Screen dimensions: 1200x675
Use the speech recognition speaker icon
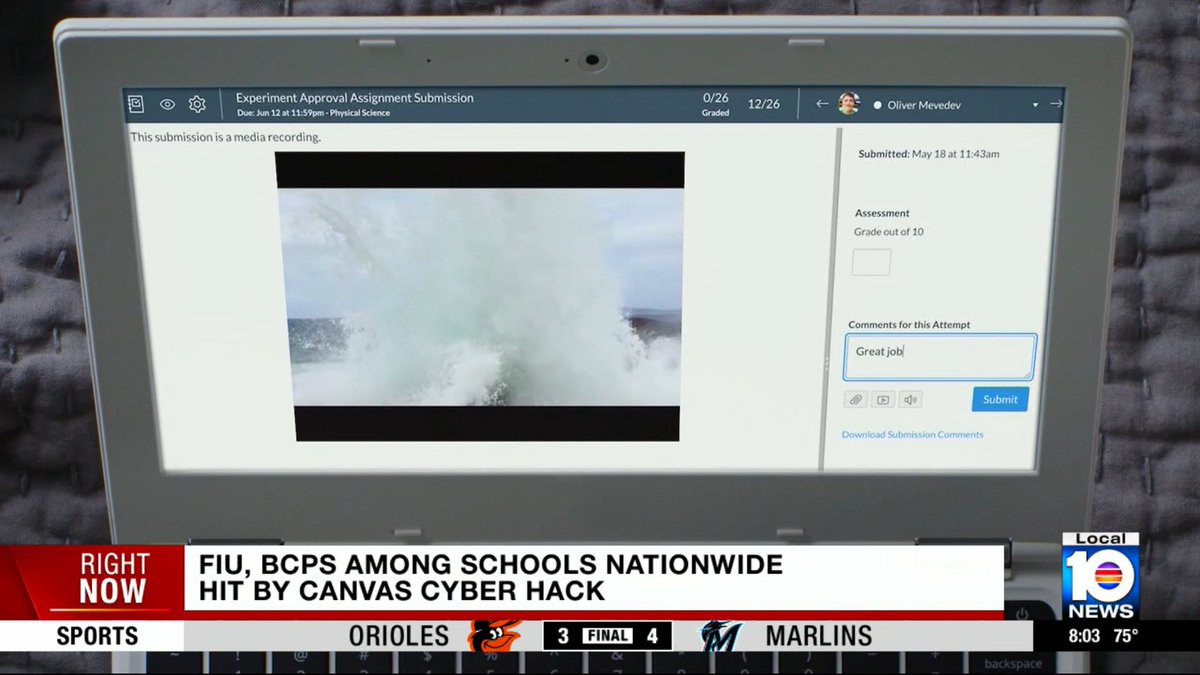(x=909, y=400)
